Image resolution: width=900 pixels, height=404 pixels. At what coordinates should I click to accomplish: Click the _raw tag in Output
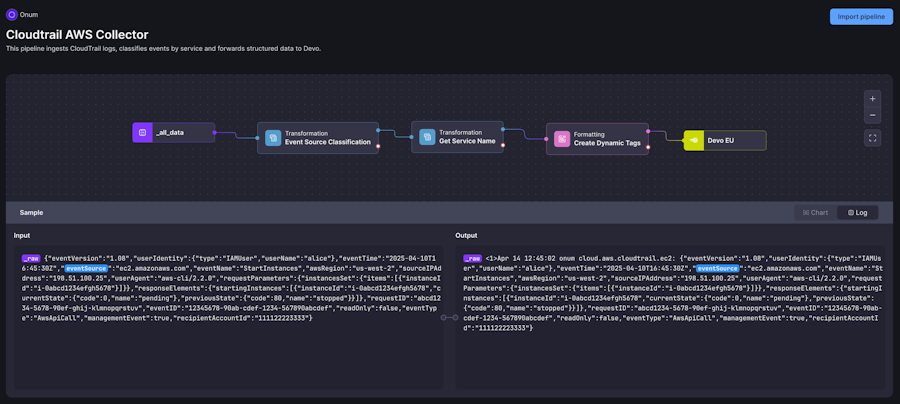click(x=472, y=258)
